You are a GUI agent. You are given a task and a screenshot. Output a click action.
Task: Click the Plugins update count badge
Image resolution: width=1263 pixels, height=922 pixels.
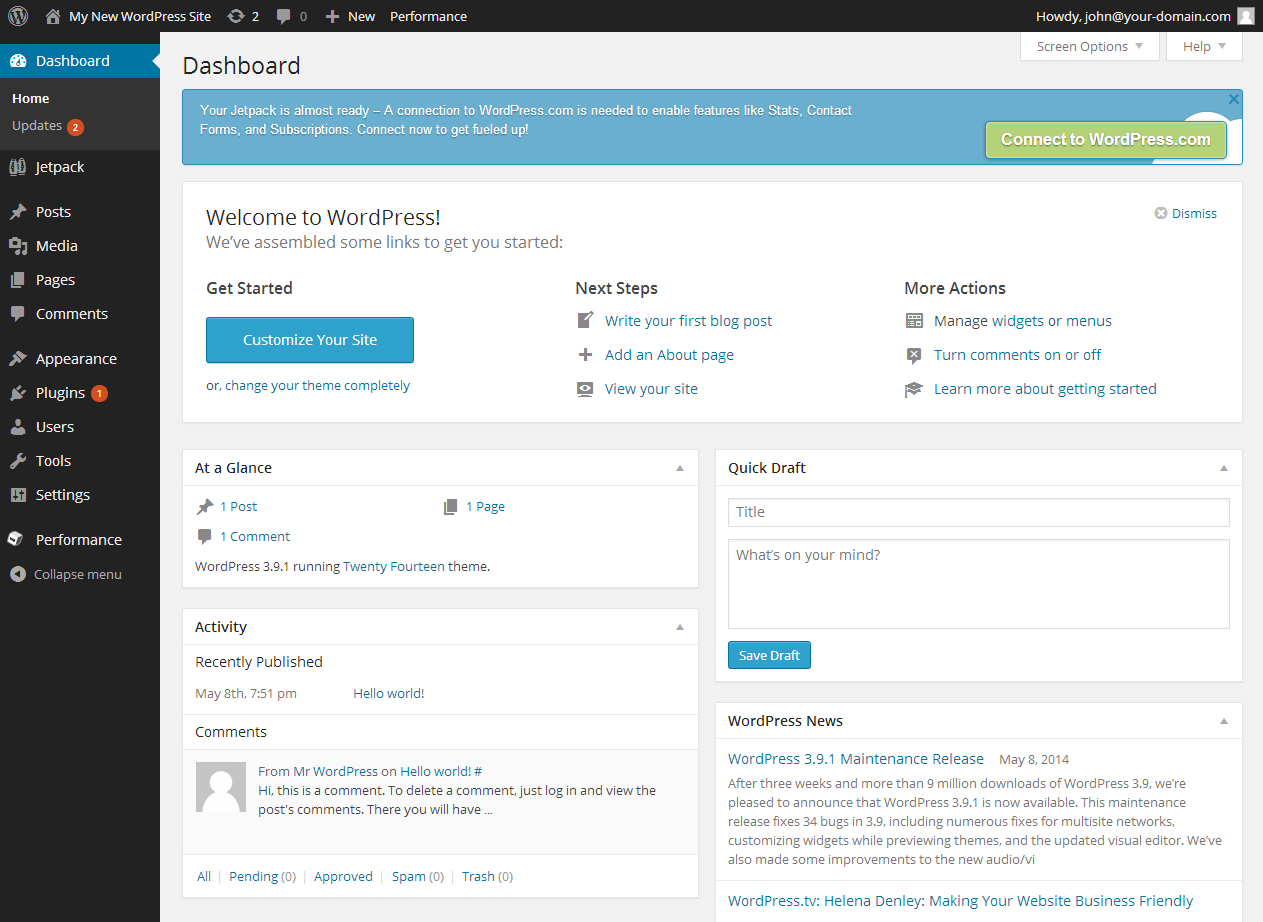point(99,393)
